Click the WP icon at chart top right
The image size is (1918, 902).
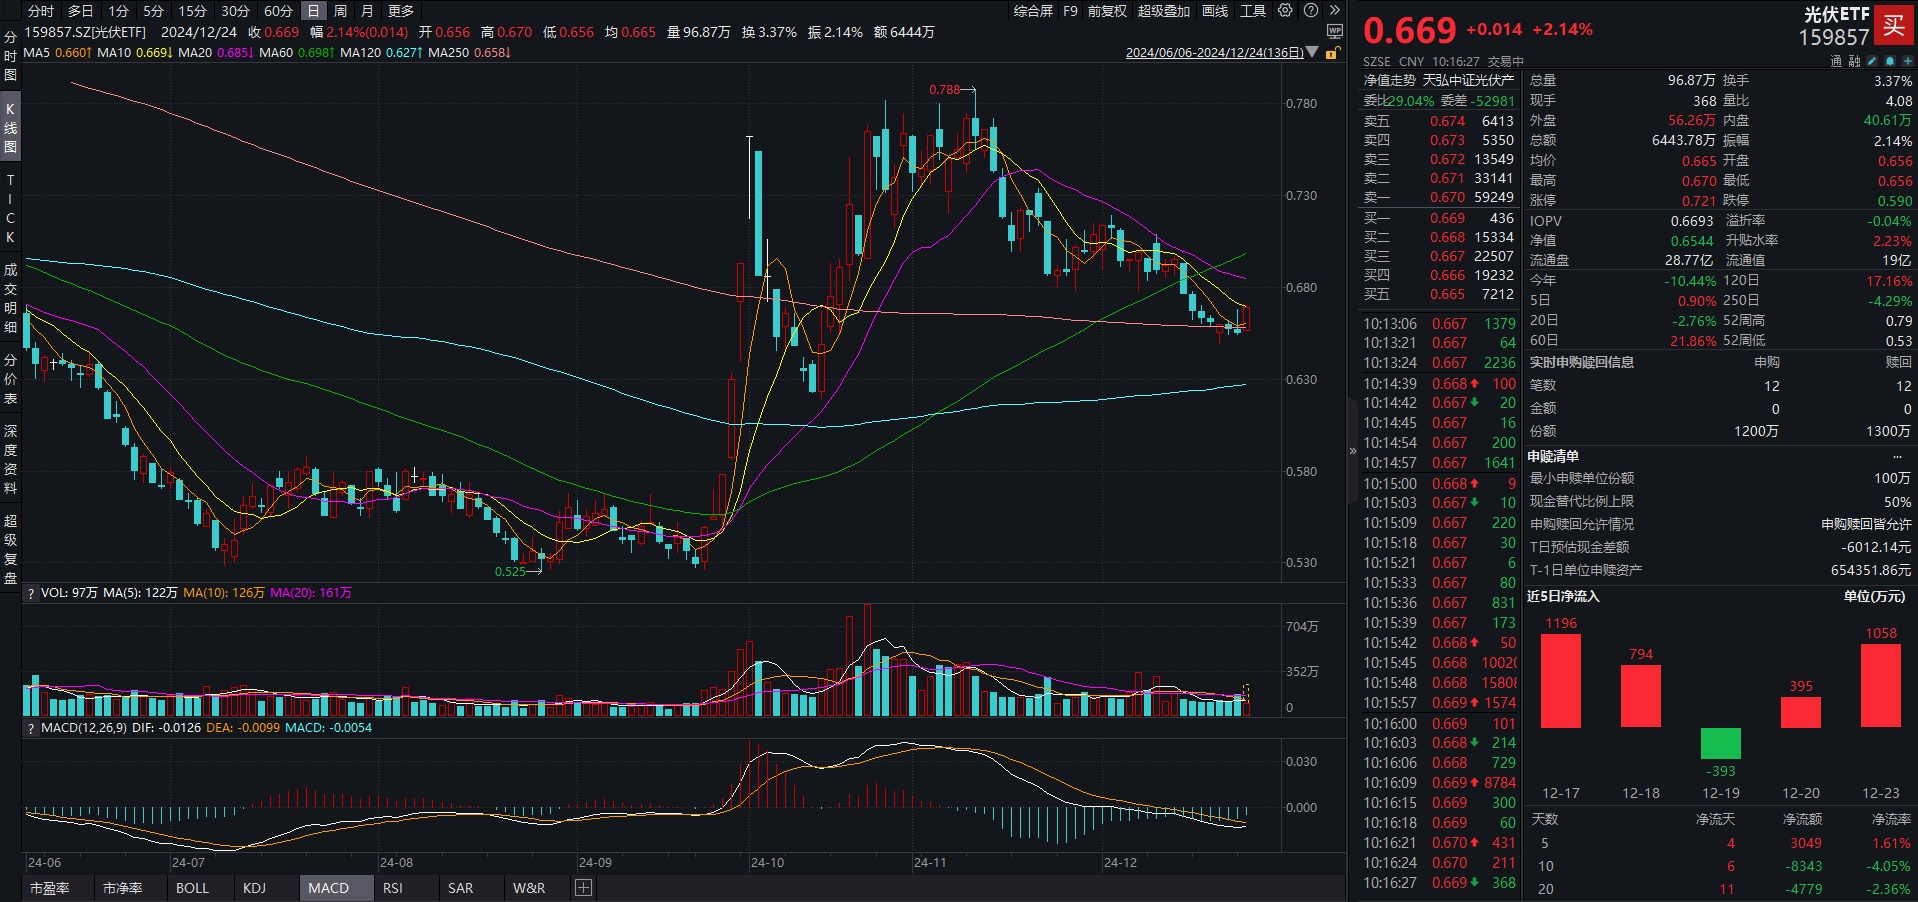(x=1334, y=32)
